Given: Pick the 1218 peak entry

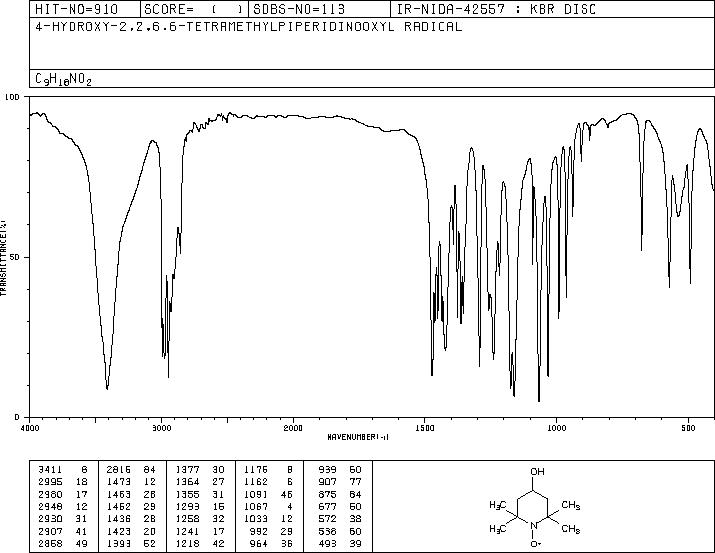Looking at the screenshot, I should (x=200, y=543).
